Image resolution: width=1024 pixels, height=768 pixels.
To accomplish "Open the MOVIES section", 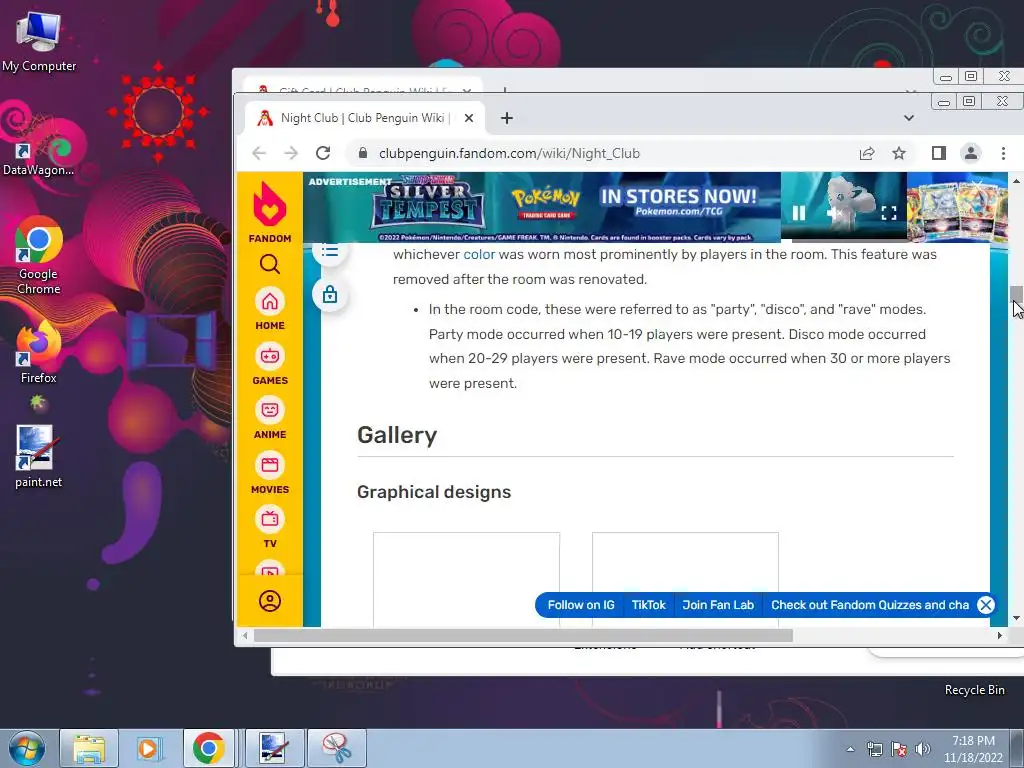I will [270, 473].
